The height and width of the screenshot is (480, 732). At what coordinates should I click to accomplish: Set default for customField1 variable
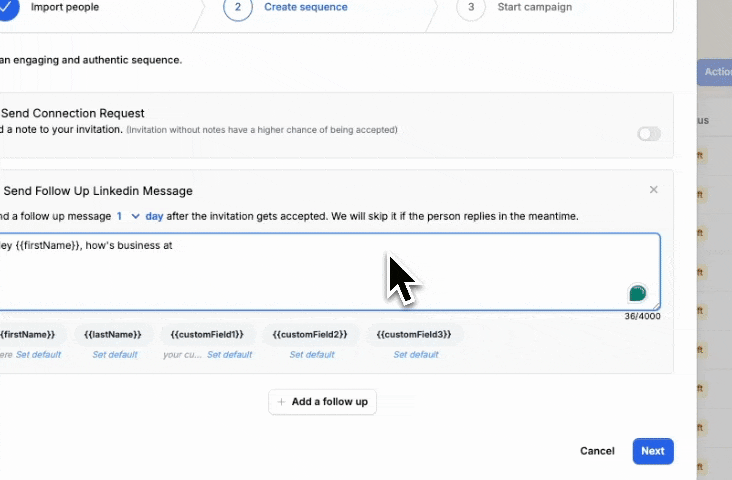[x=230, y=354]
